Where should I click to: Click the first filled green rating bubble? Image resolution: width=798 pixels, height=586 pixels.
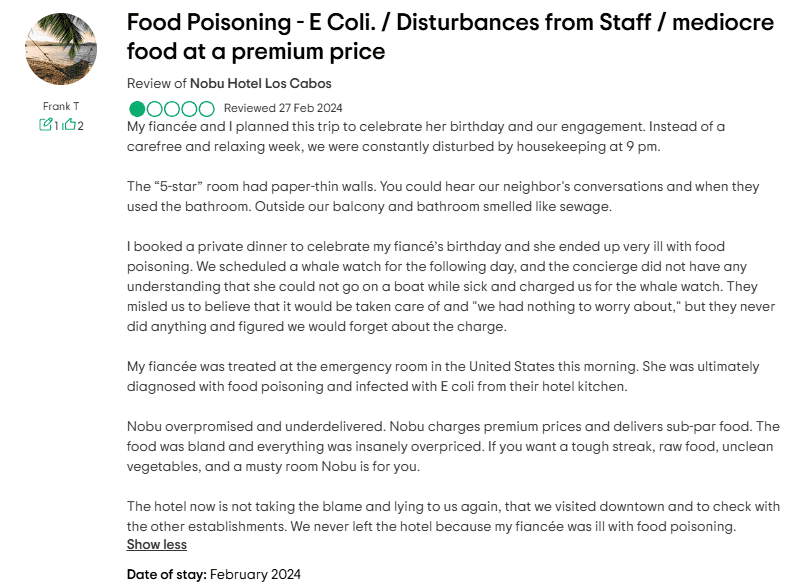[136, 108]
